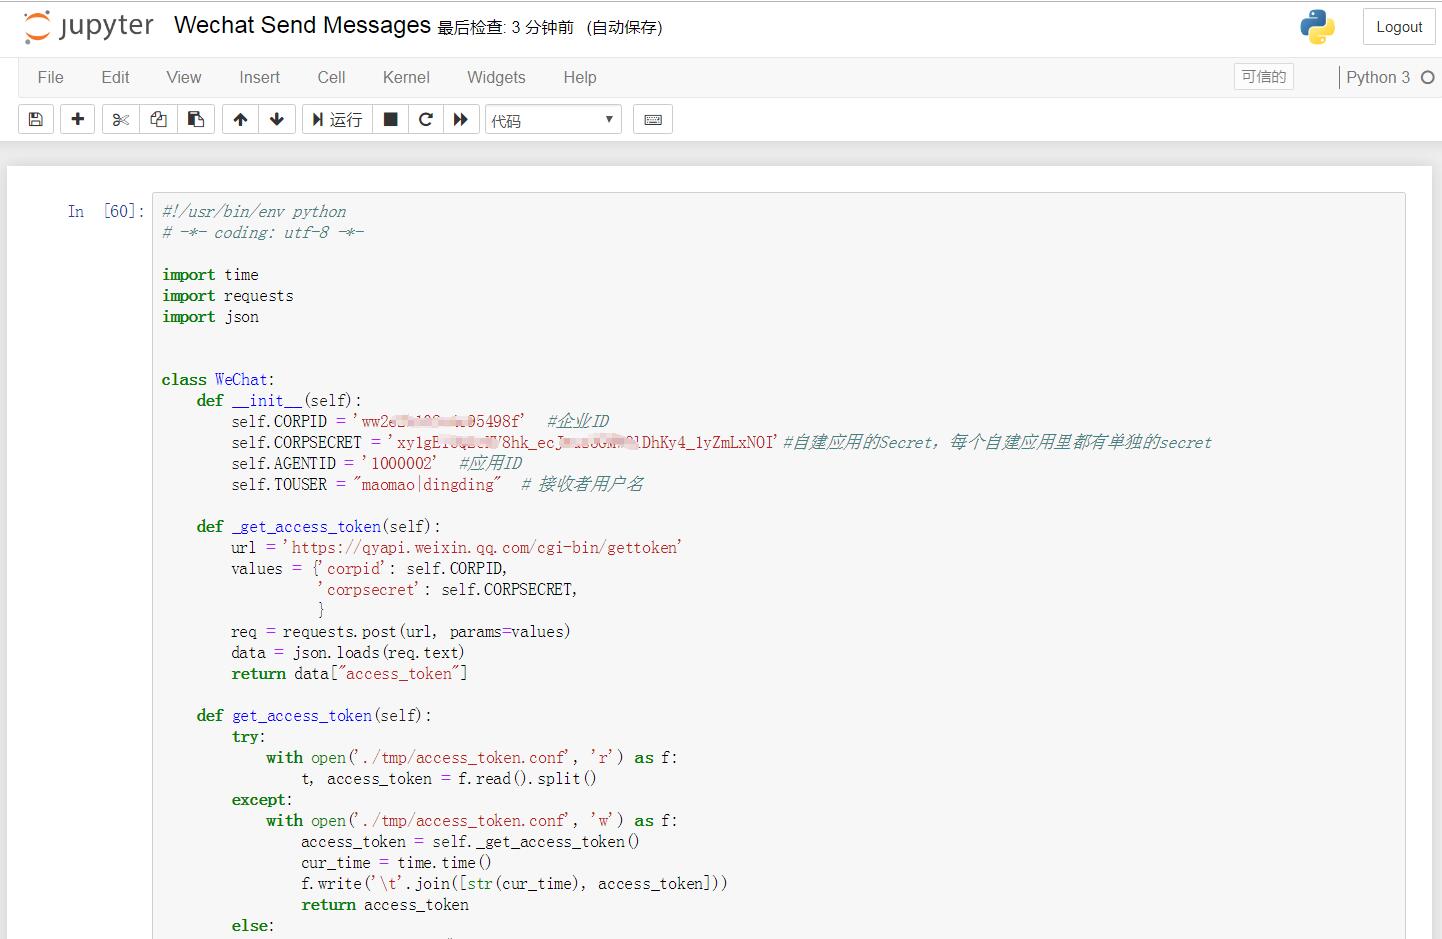Click the 'class WeChat:' line
Image resolution: width=1442 pixels, height=939 pixels.
tap(218, 379)
